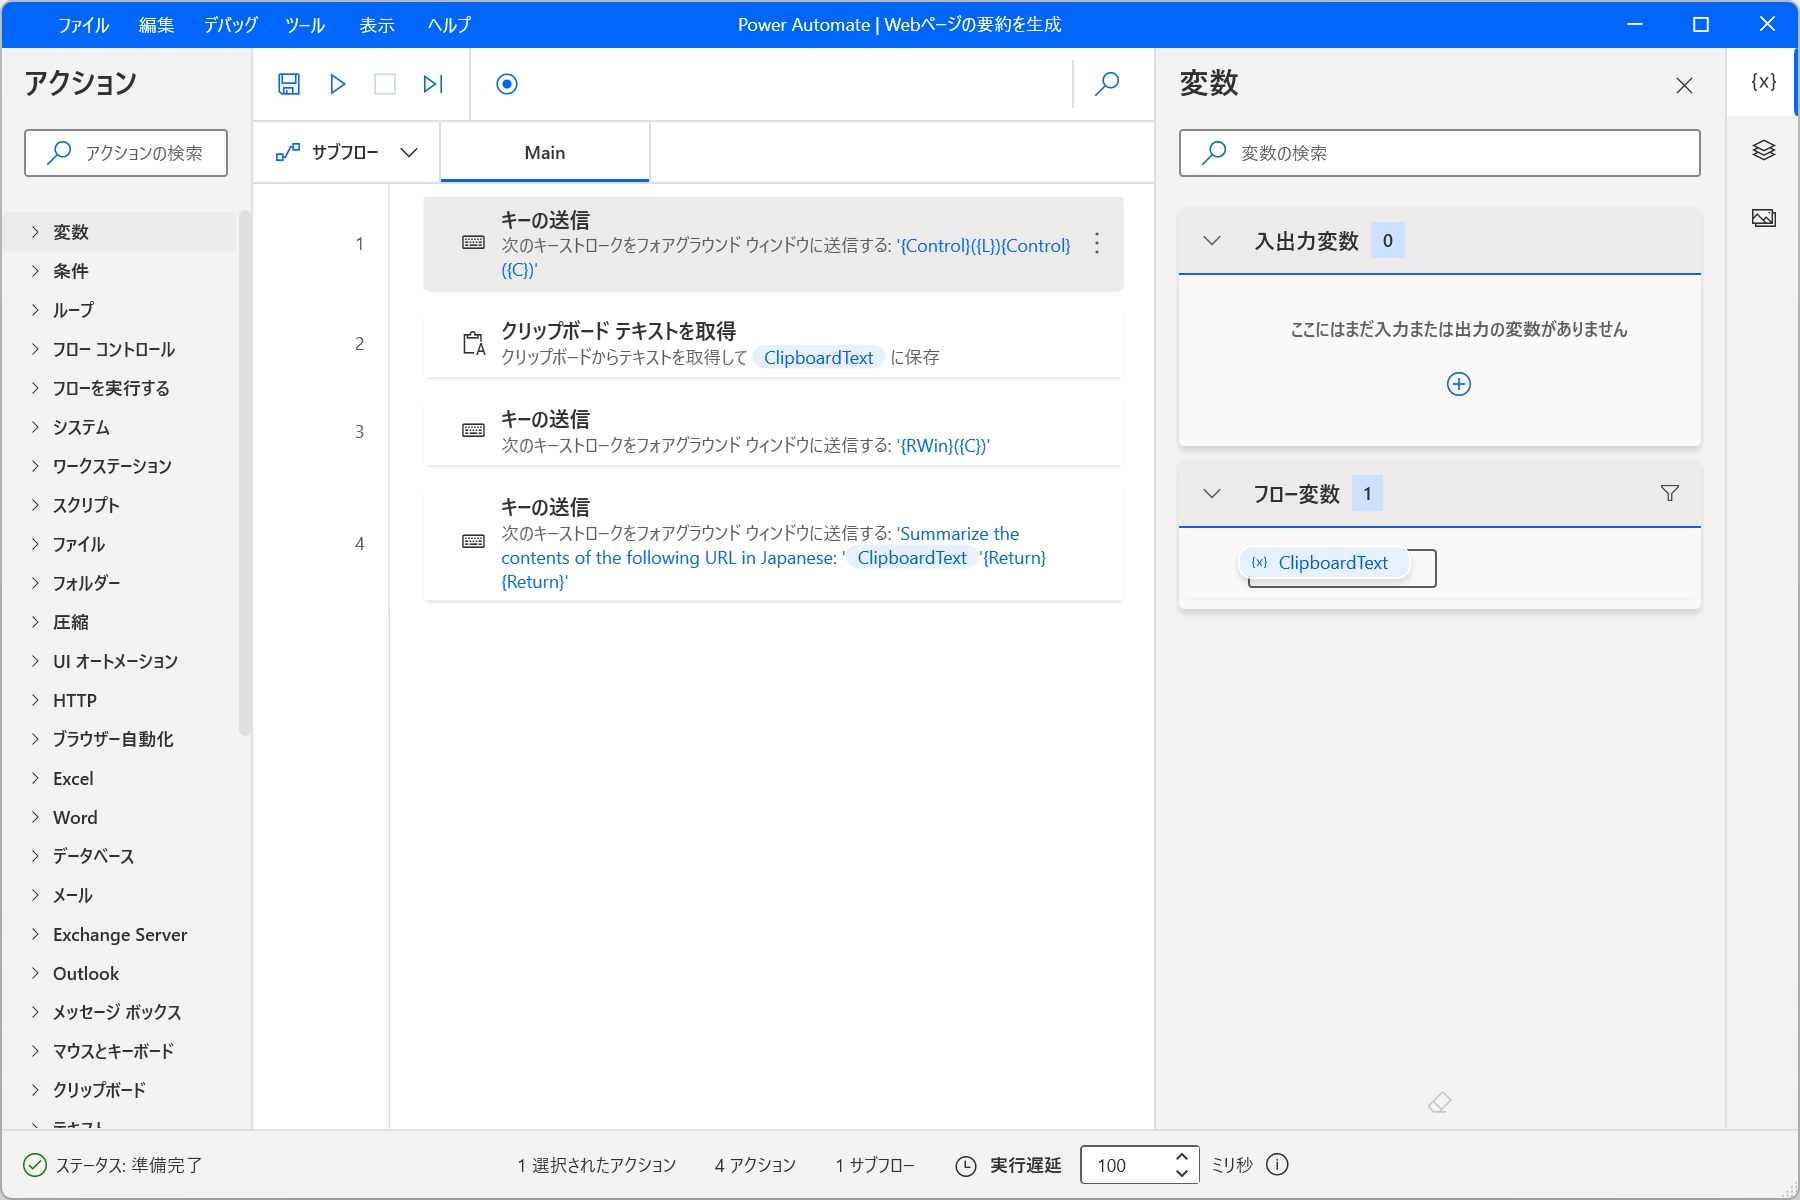This screenshot has height=1200, width=1800.
Task: Open the ツール menu
Action: pos(305,25)
